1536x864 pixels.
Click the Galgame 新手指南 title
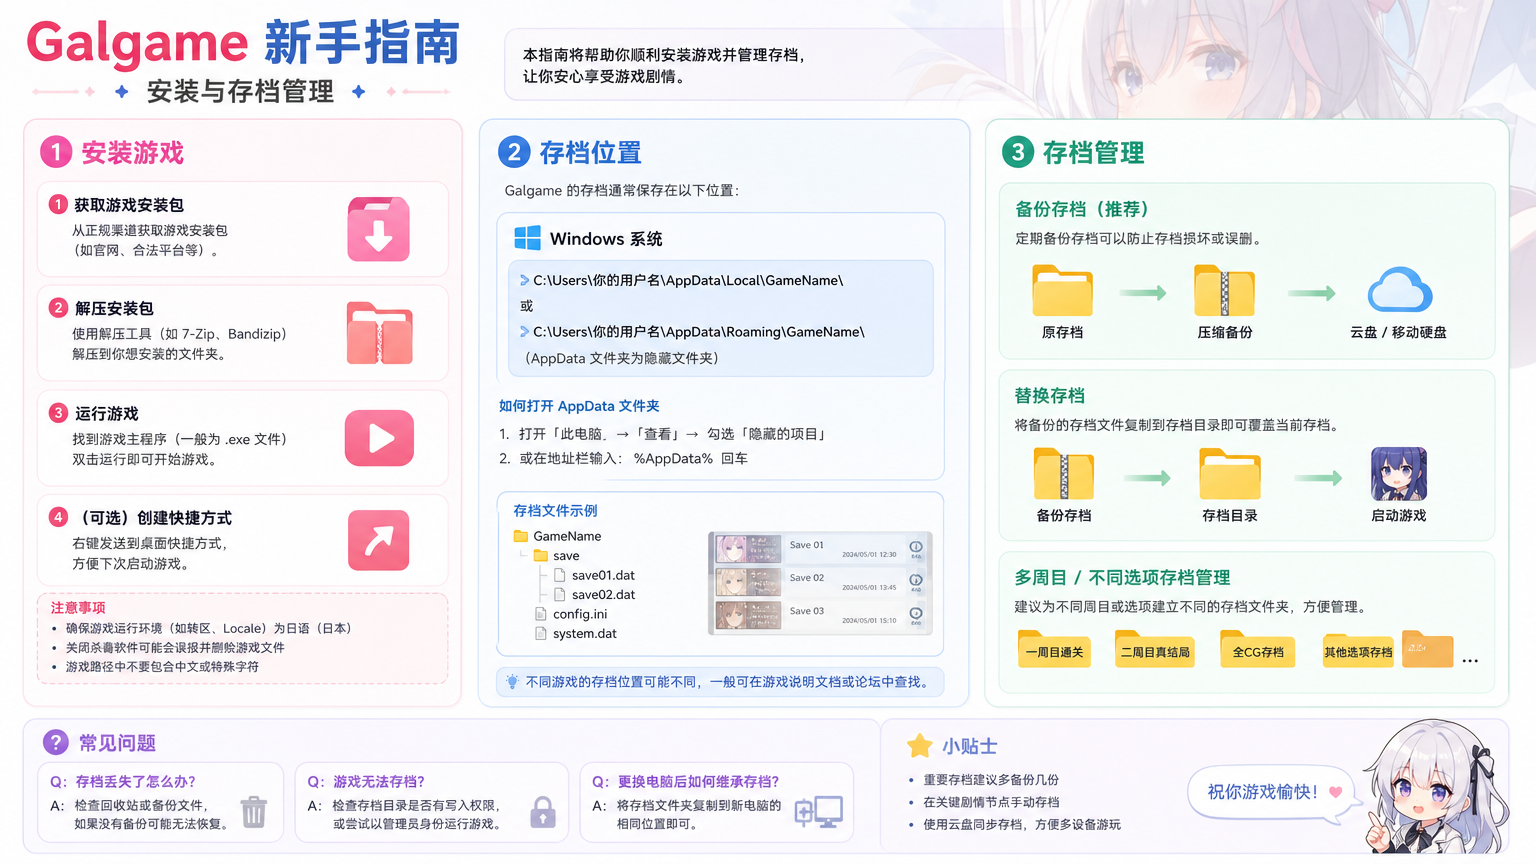click(243, 43)
